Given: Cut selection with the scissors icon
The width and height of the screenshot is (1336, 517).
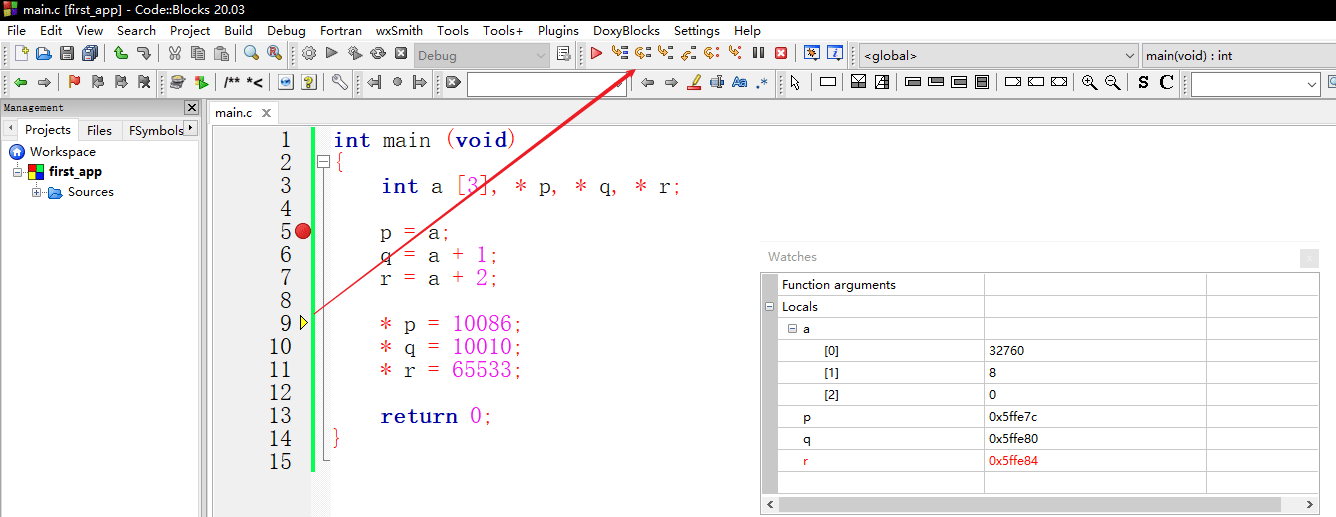Looking at the screenshot, I should click(175, 53).
